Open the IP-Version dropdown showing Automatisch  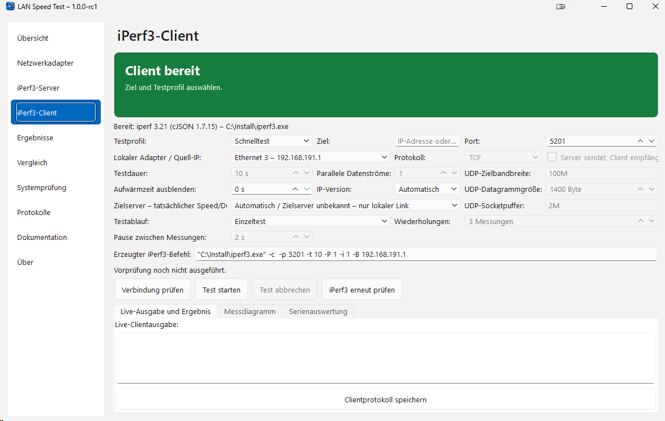click(427, 189)
